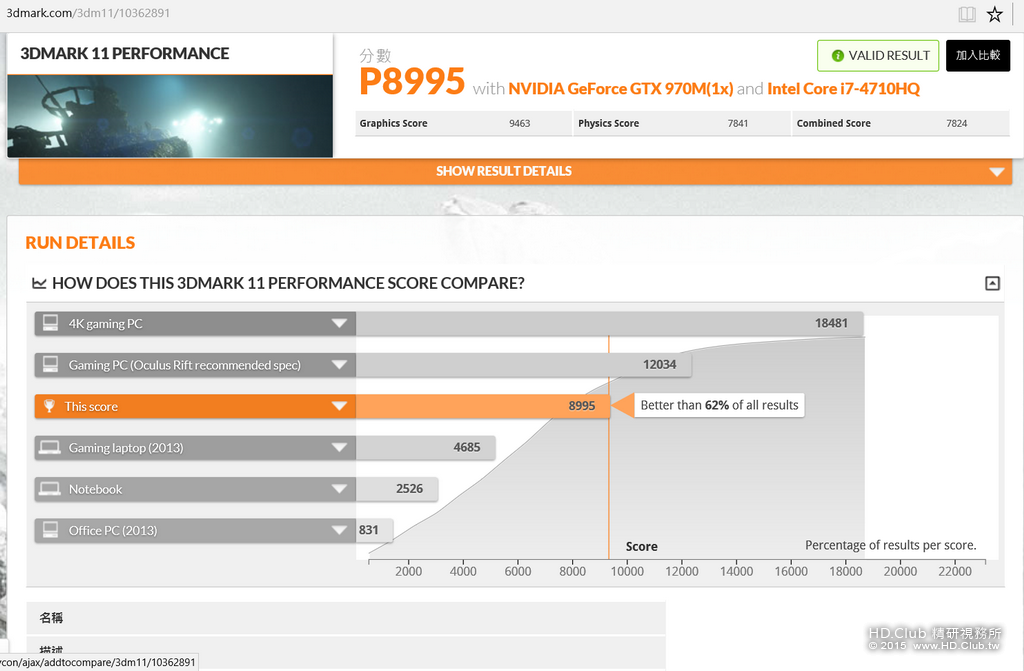Viewport: 1024px width, 671px height.
Task: Click Better than 62% tooltip
Action: click(719, 405)
